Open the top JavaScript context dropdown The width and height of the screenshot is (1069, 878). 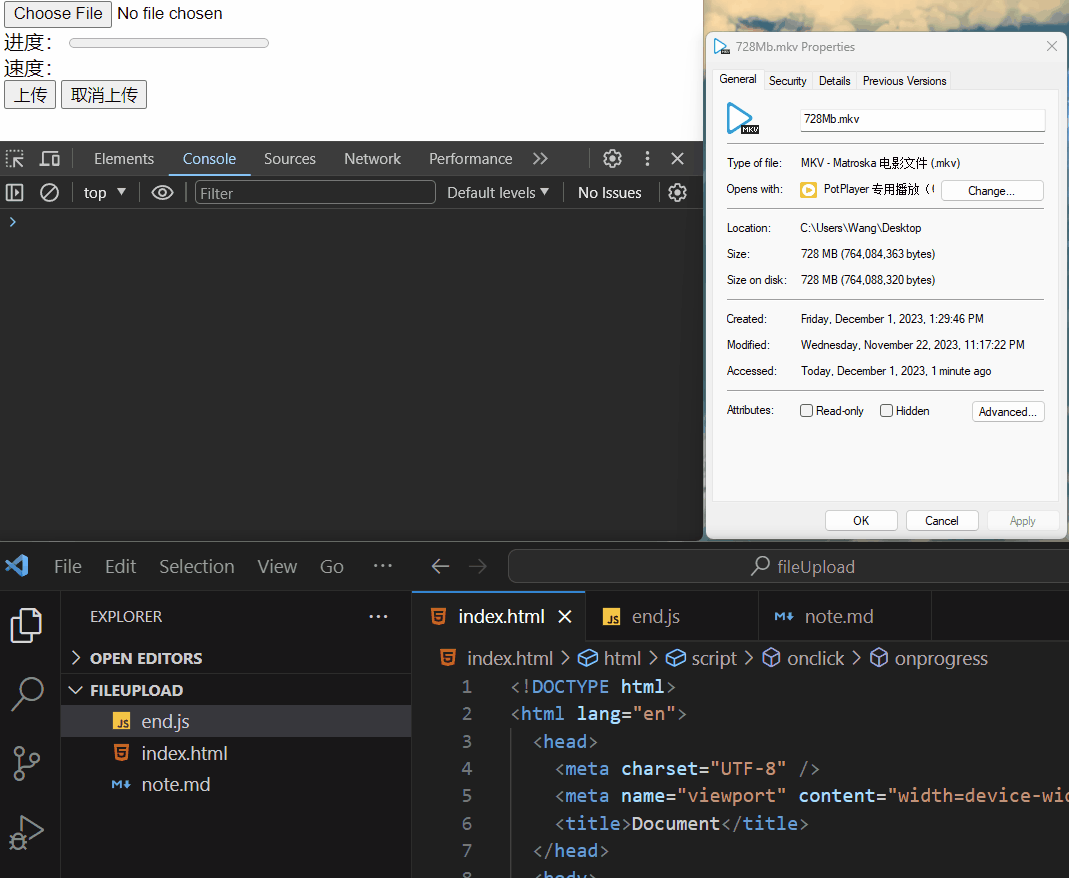(x=104, y=193)
